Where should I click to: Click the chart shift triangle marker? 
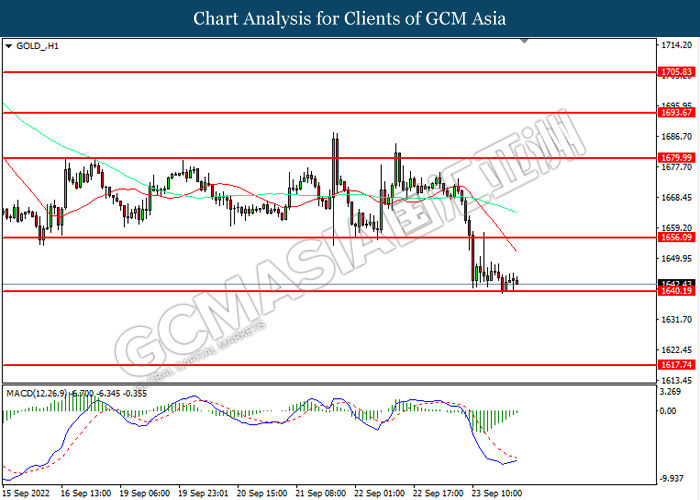(x=525, y=41)
